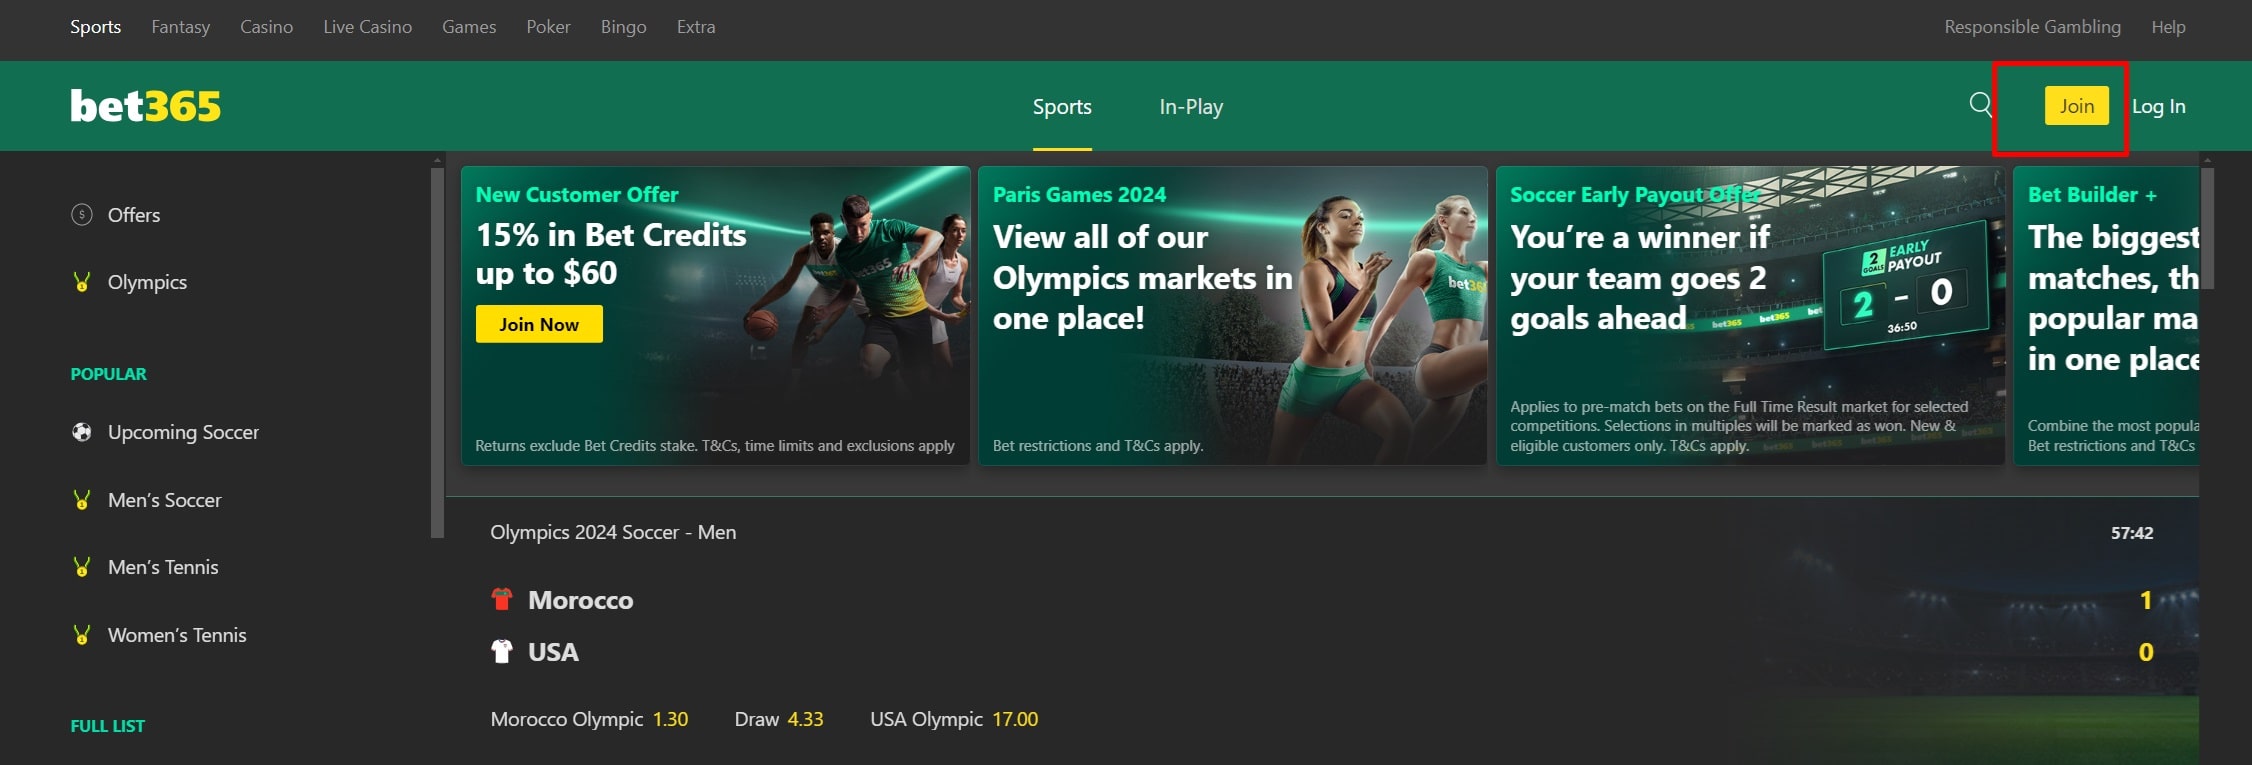Click the FULL LIST section heading

tap(107, 726)
